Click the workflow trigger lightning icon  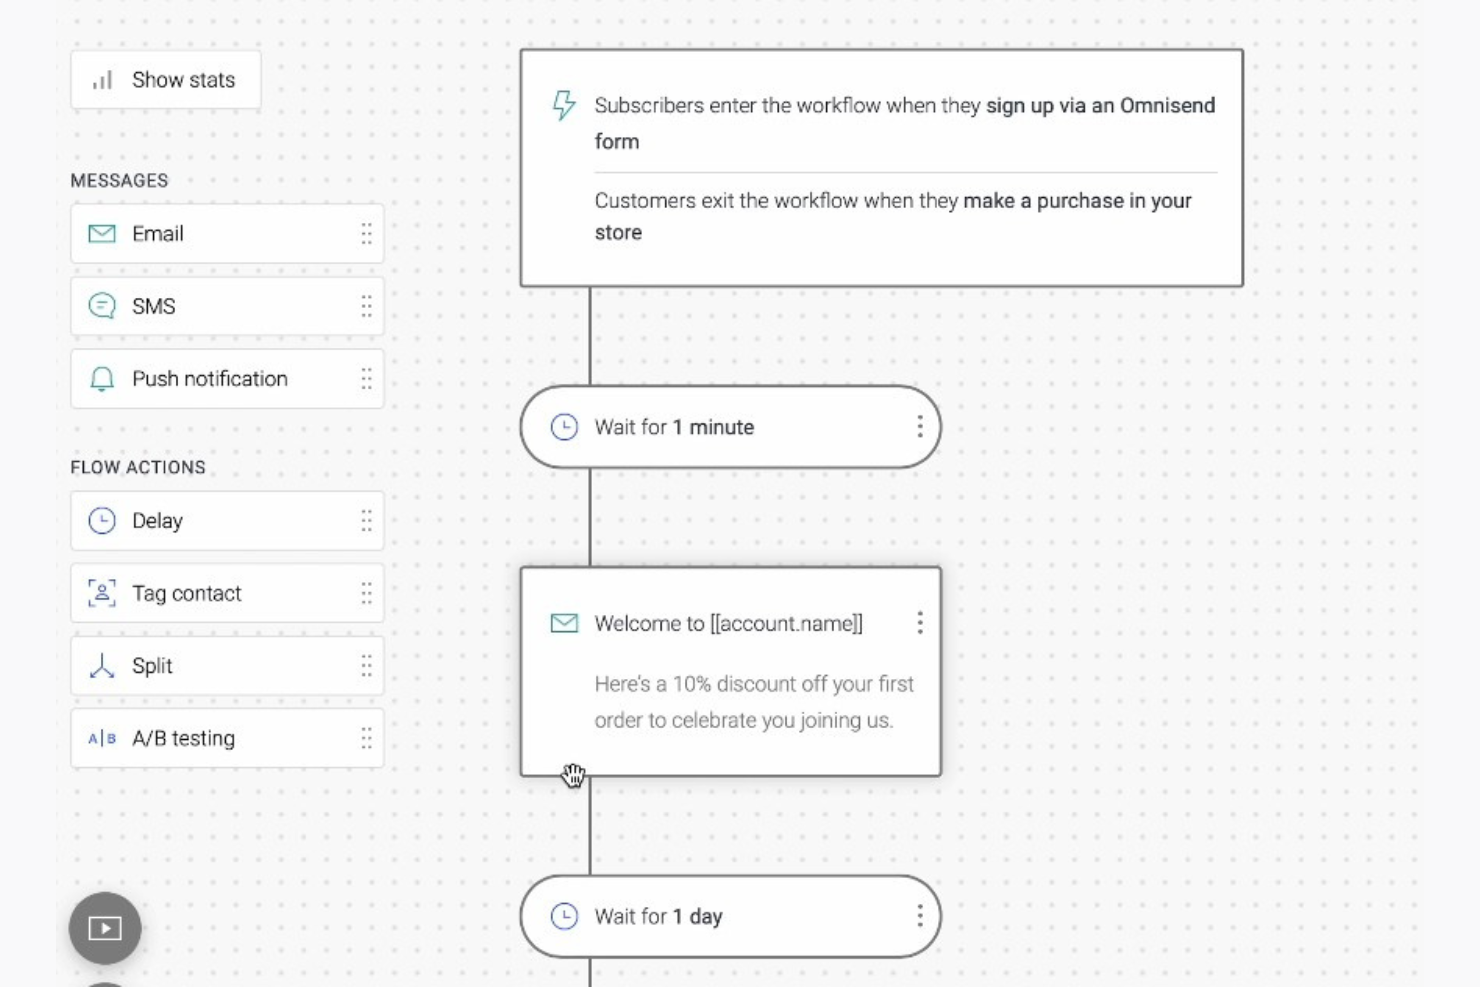coord(563,105)
